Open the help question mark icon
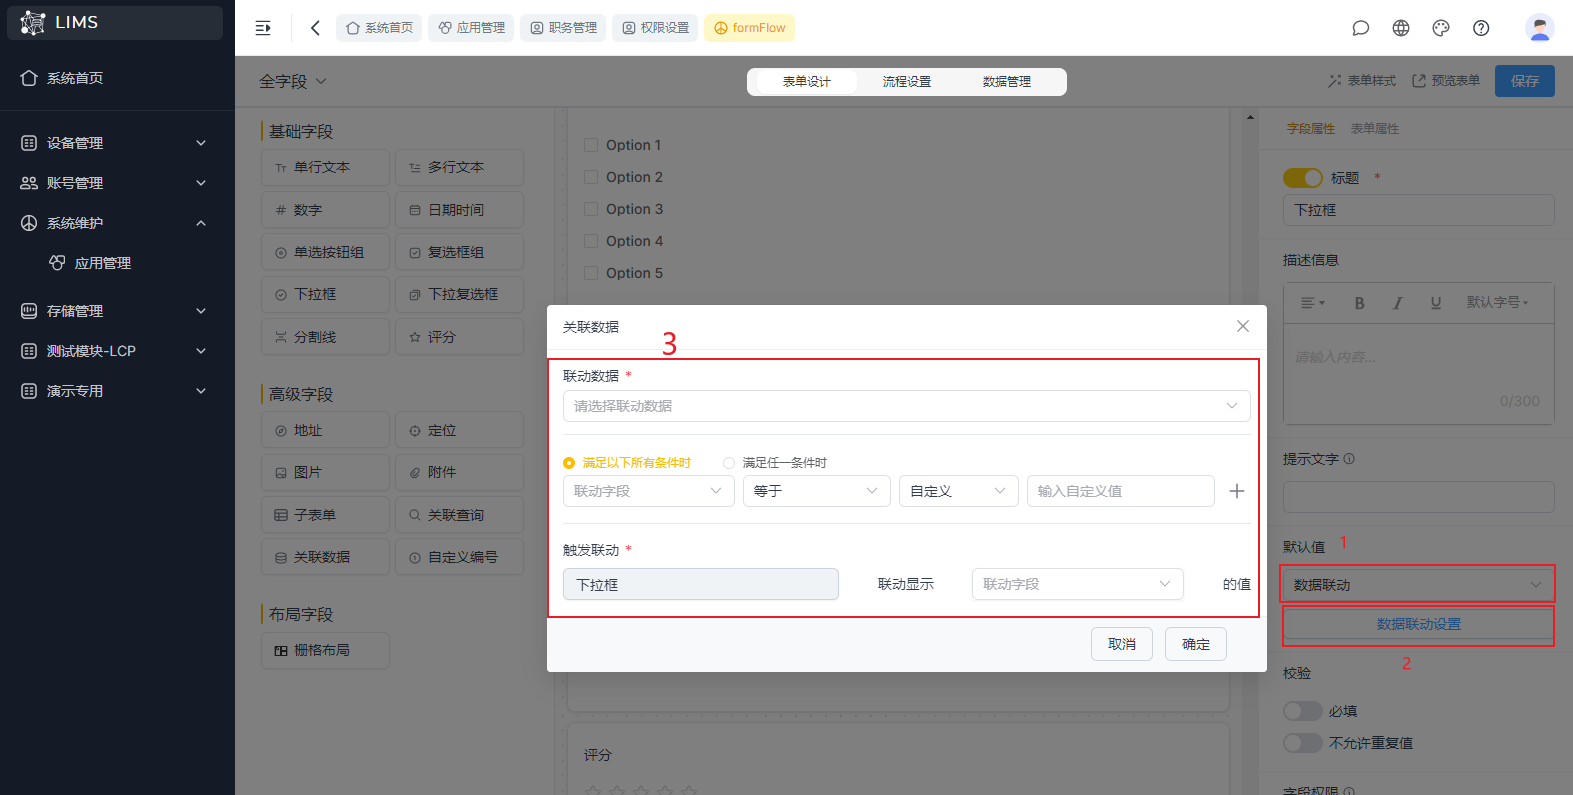1573x795 pixels. tap(1481, 28)
